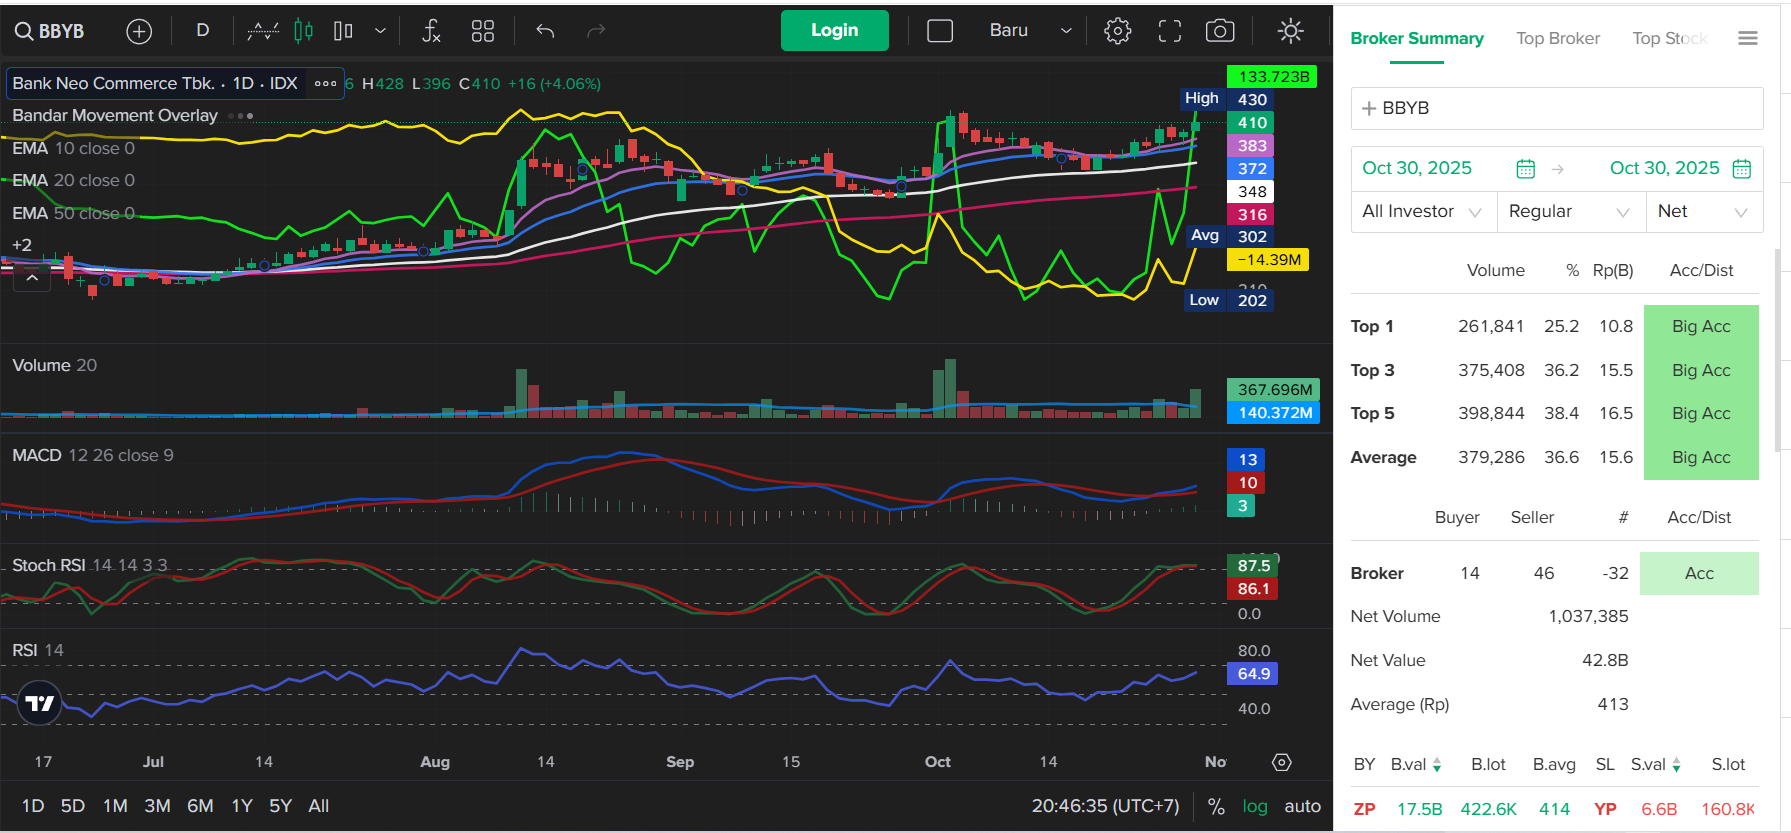This screenshot has height=833, width=1791.
Task: Select the candlestick chart style icon
Action: (x=304, y=31)
